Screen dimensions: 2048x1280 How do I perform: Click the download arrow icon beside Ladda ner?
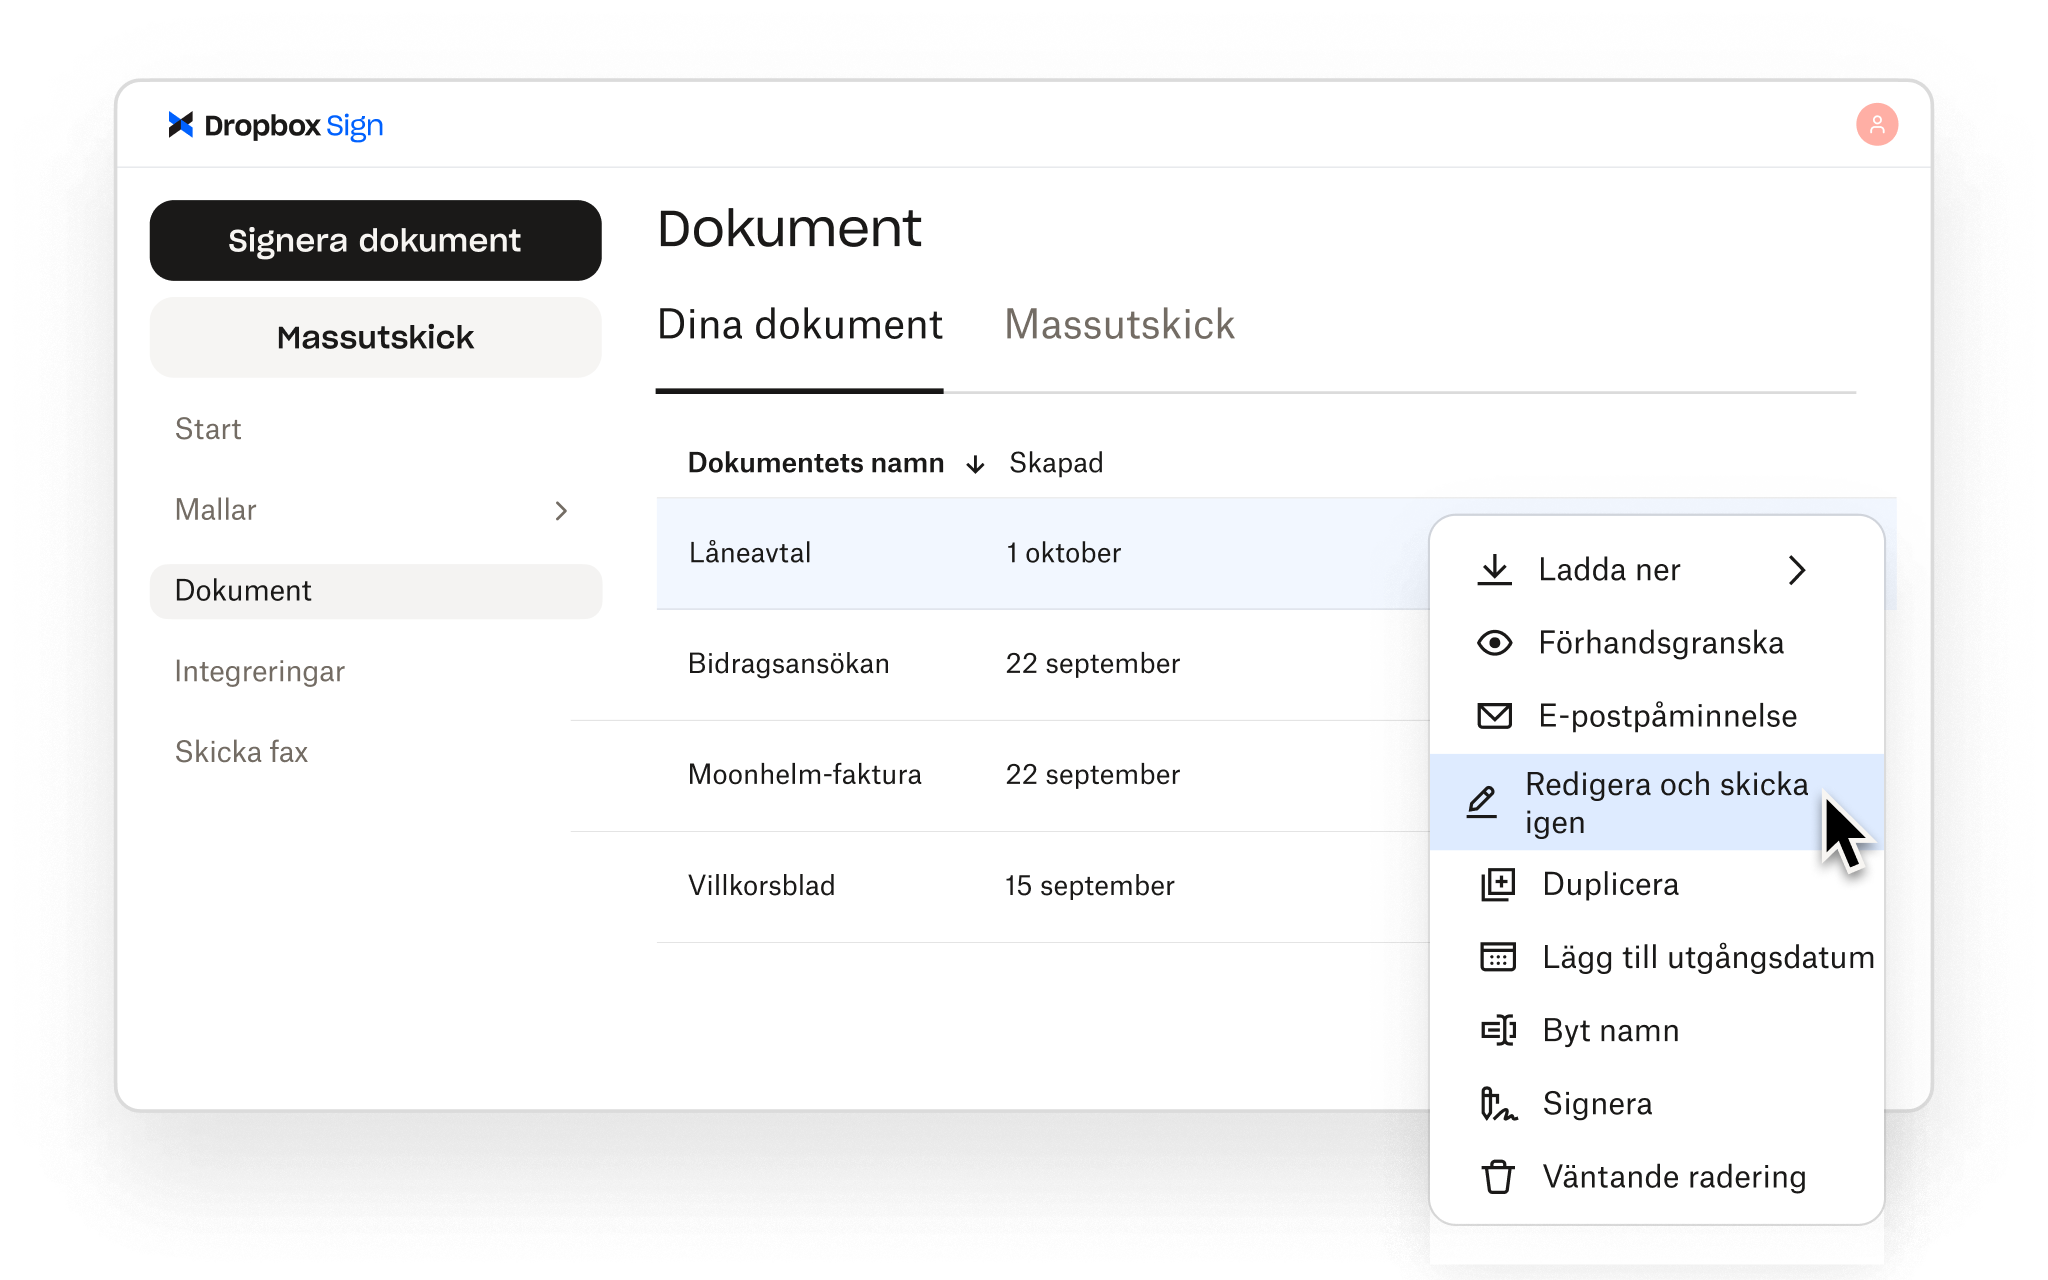coord(1495,570)
